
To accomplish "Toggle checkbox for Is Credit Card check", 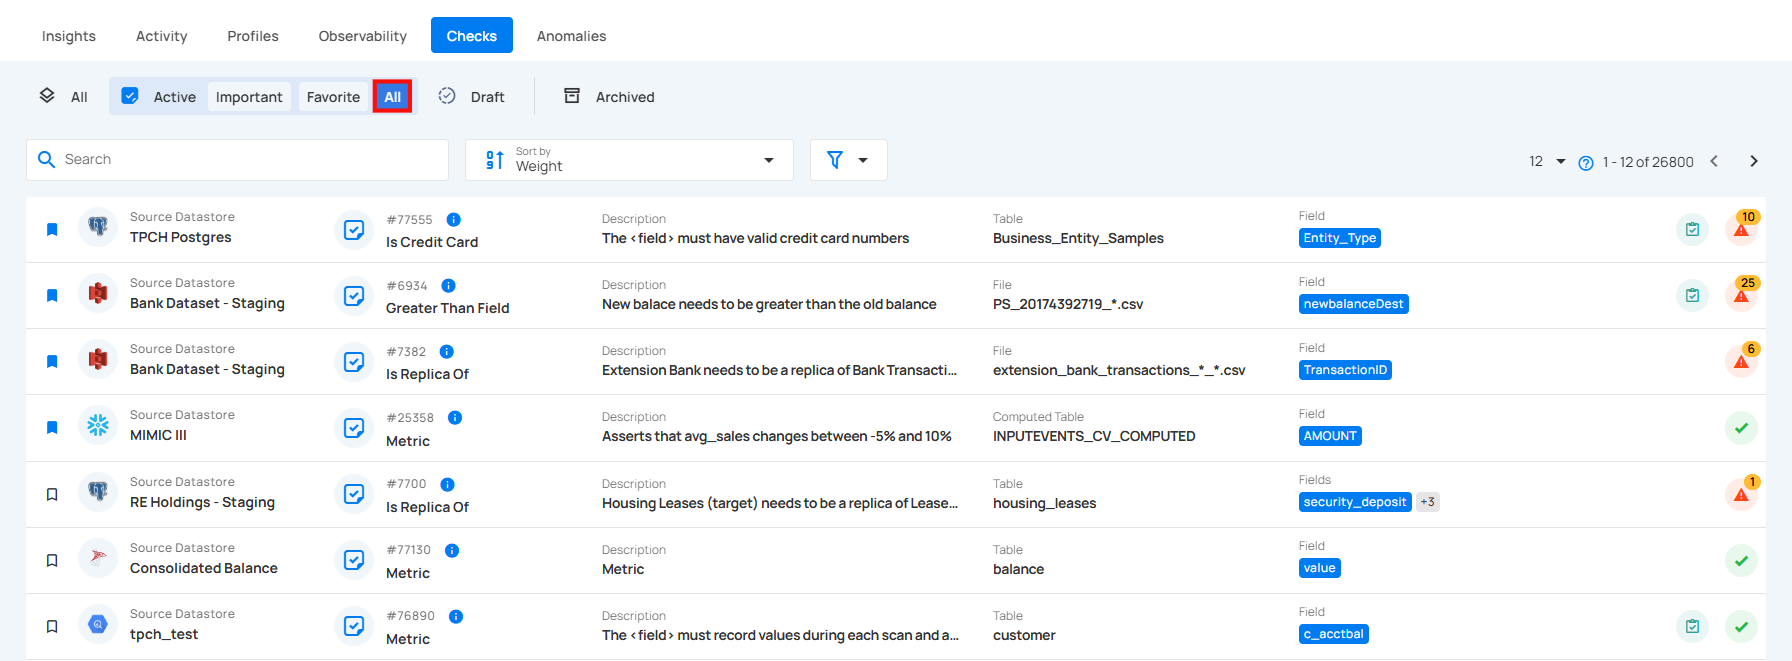I will pyautogui.click(x=354, y=230).
